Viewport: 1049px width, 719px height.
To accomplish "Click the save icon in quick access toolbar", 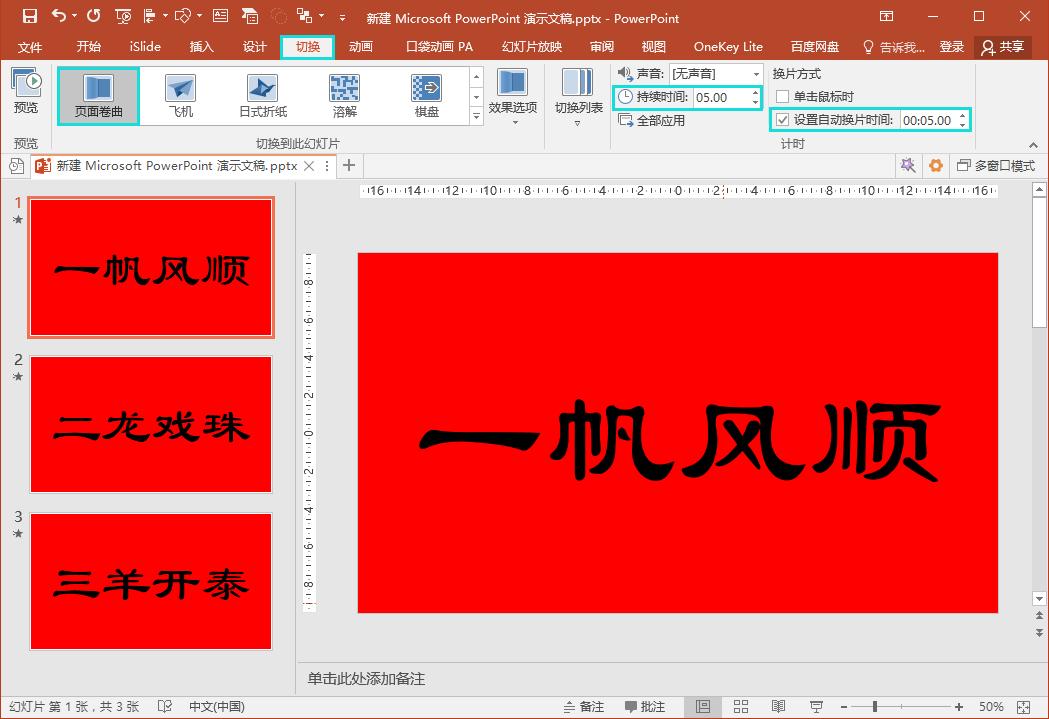I will (x=29, y=17).
